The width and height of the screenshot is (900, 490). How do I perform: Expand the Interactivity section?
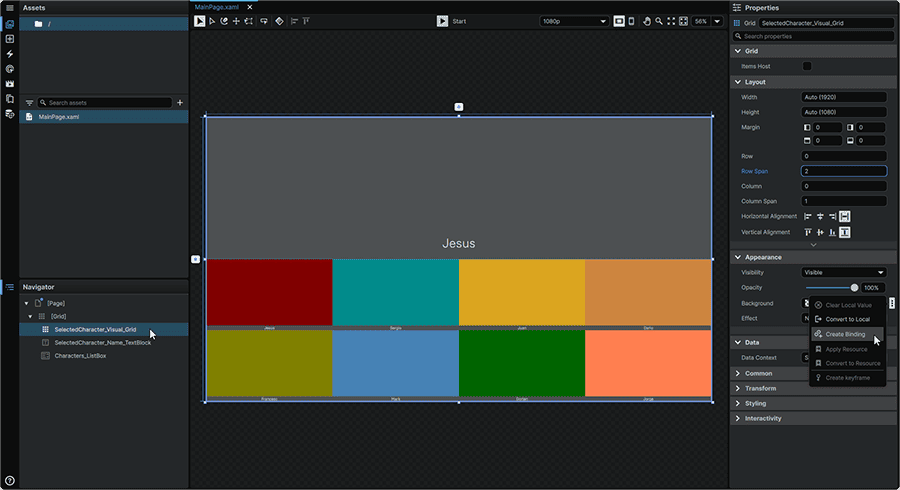pos(738,418)
